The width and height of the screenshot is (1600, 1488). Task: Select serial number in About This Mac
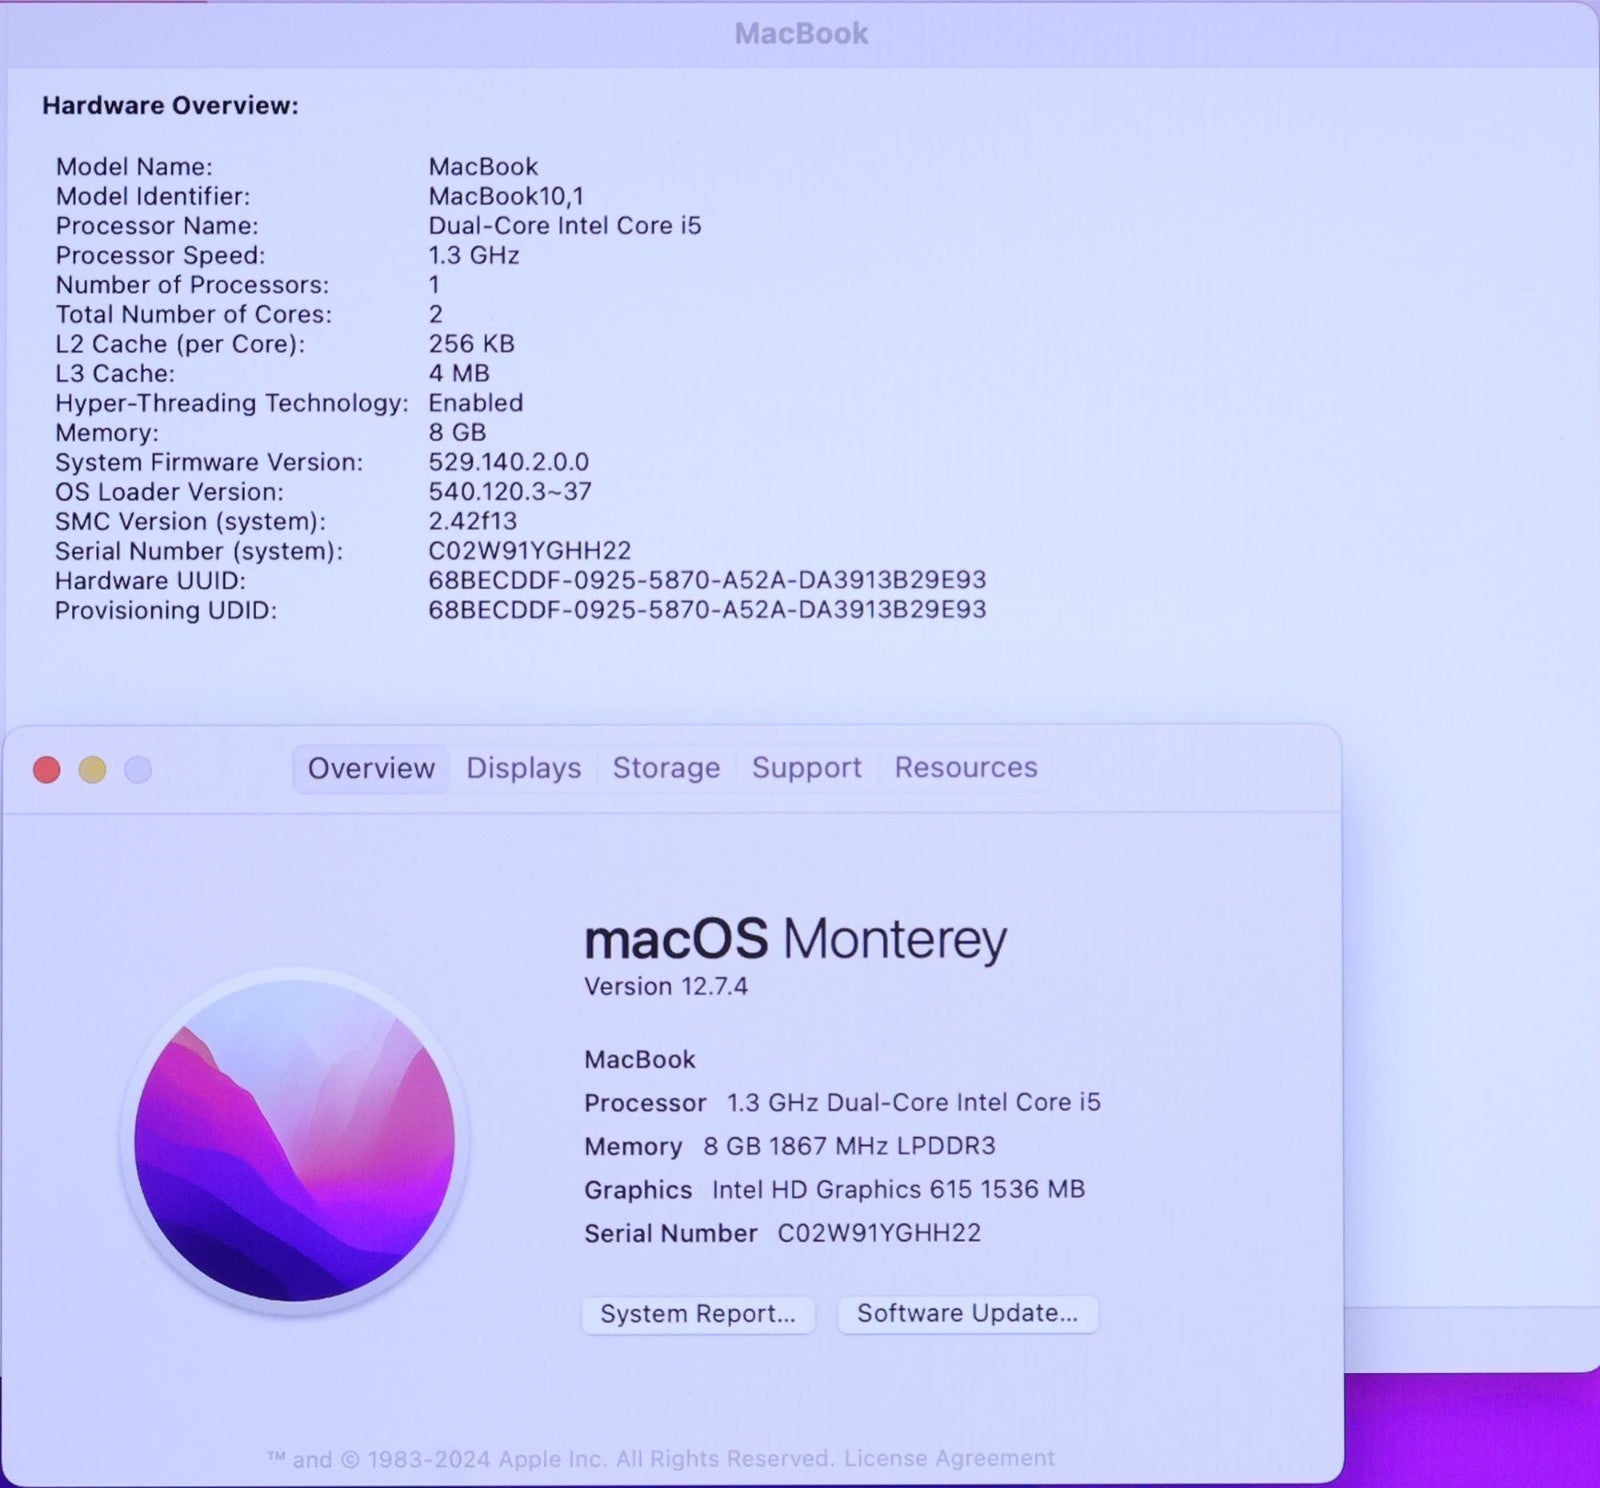point(879,1233)
